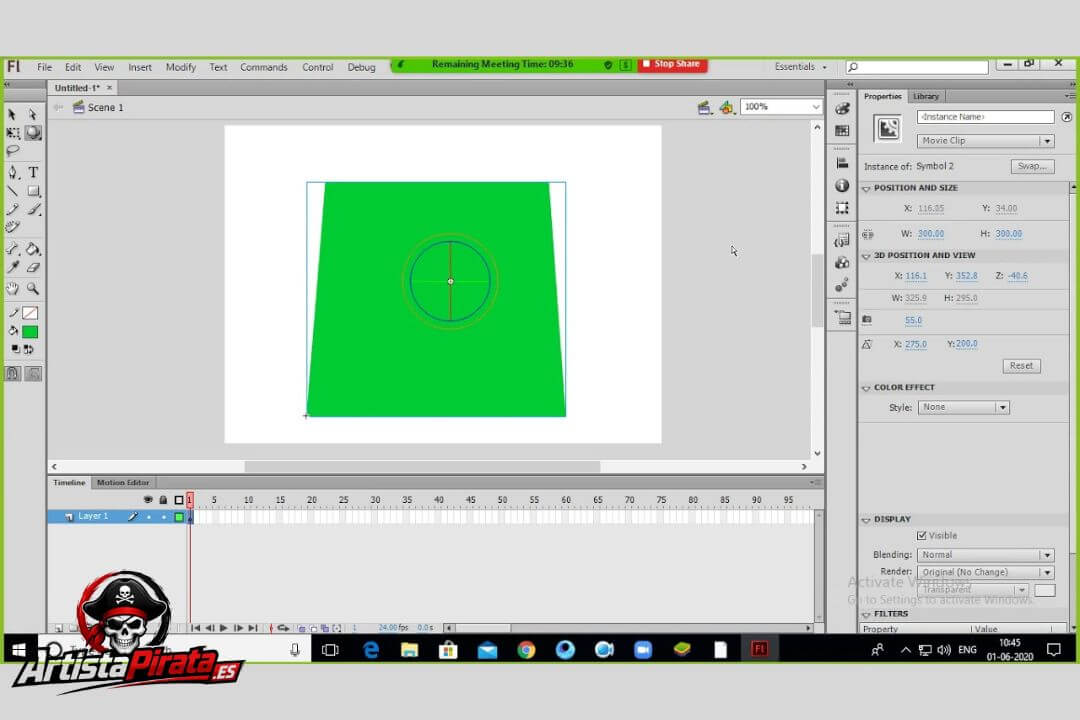Open the Render Original (No Change) dropdown
Viewport: 1080px width, 720px height.
click(x=986, y=572)
